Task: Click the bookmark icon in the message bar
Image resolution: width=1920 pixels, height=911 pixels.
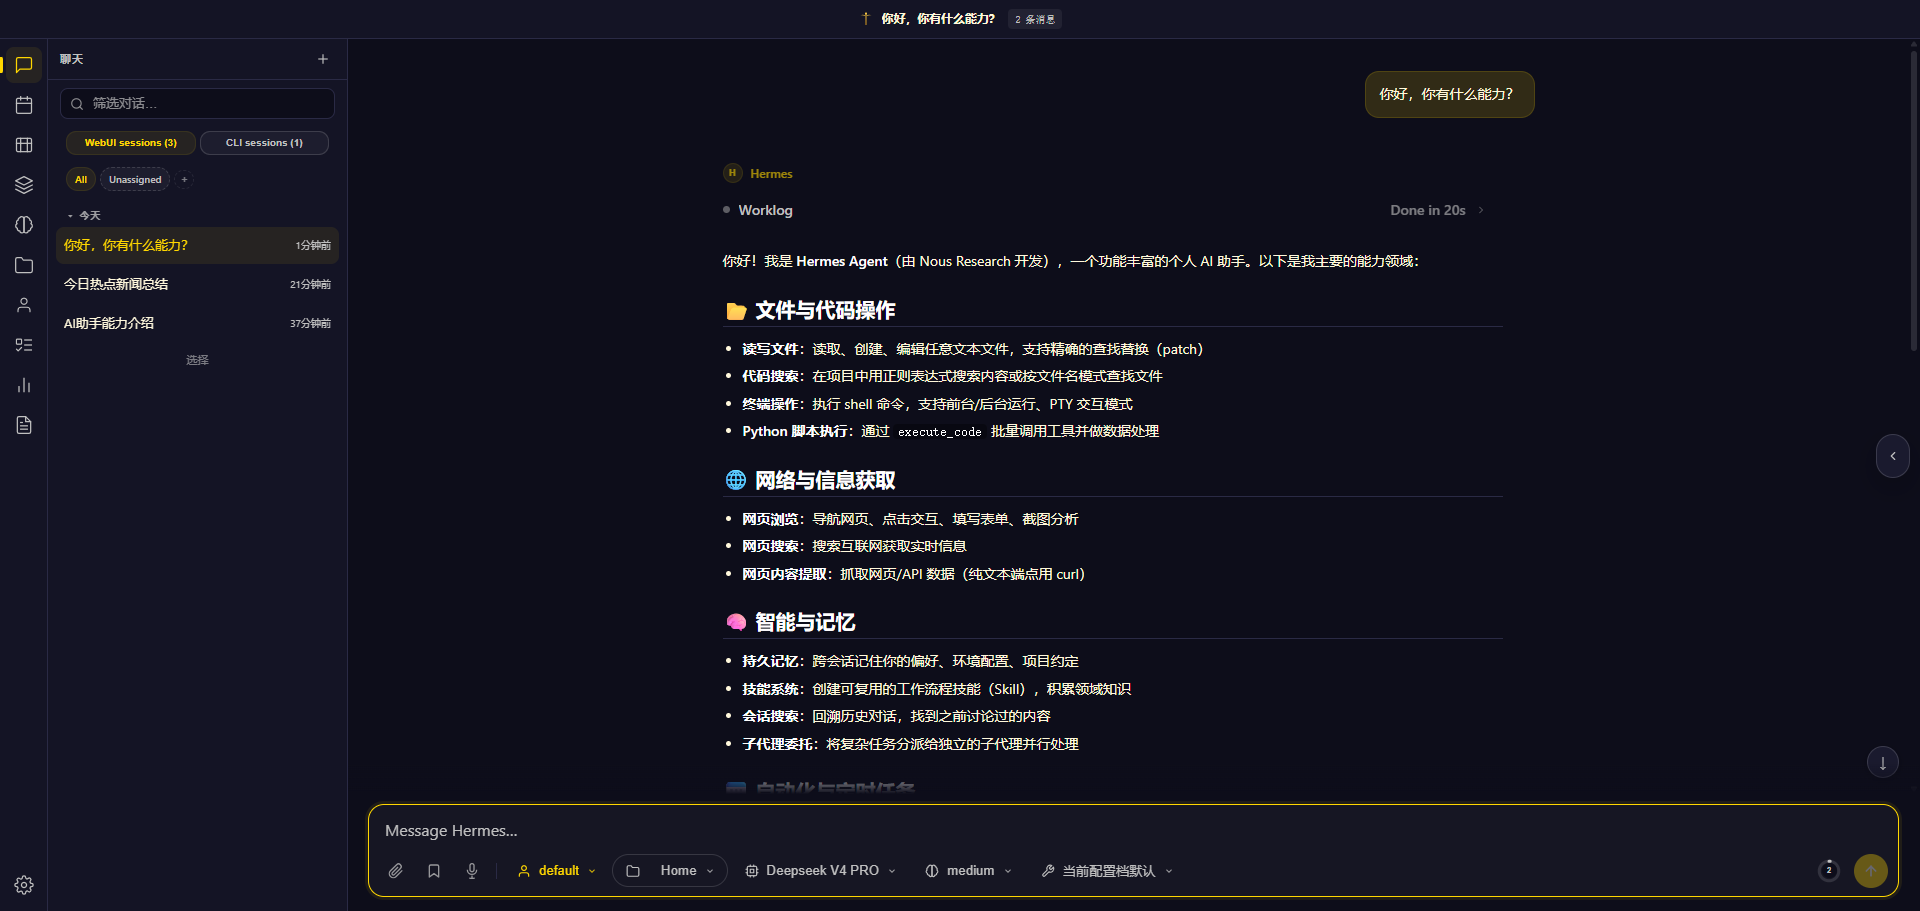Action: click(434, 871)
